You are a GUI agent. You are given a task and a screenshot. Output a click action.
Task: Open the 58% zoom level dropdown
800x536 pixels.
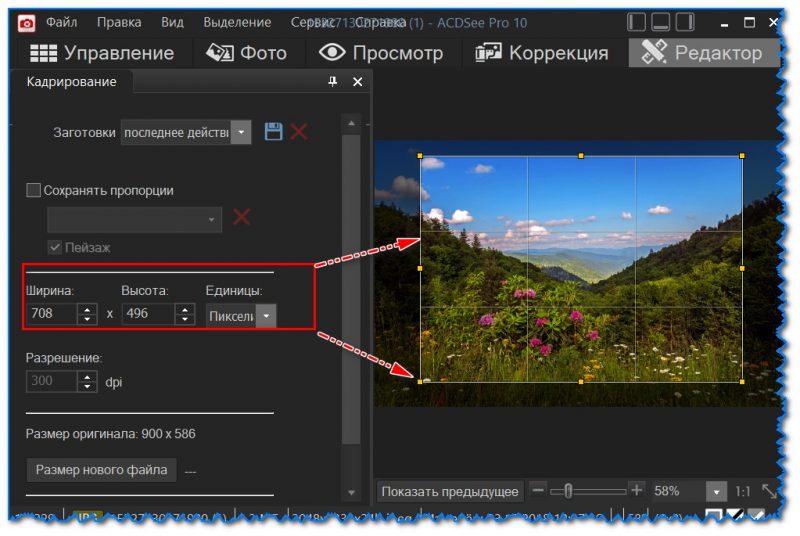[715, 491]
